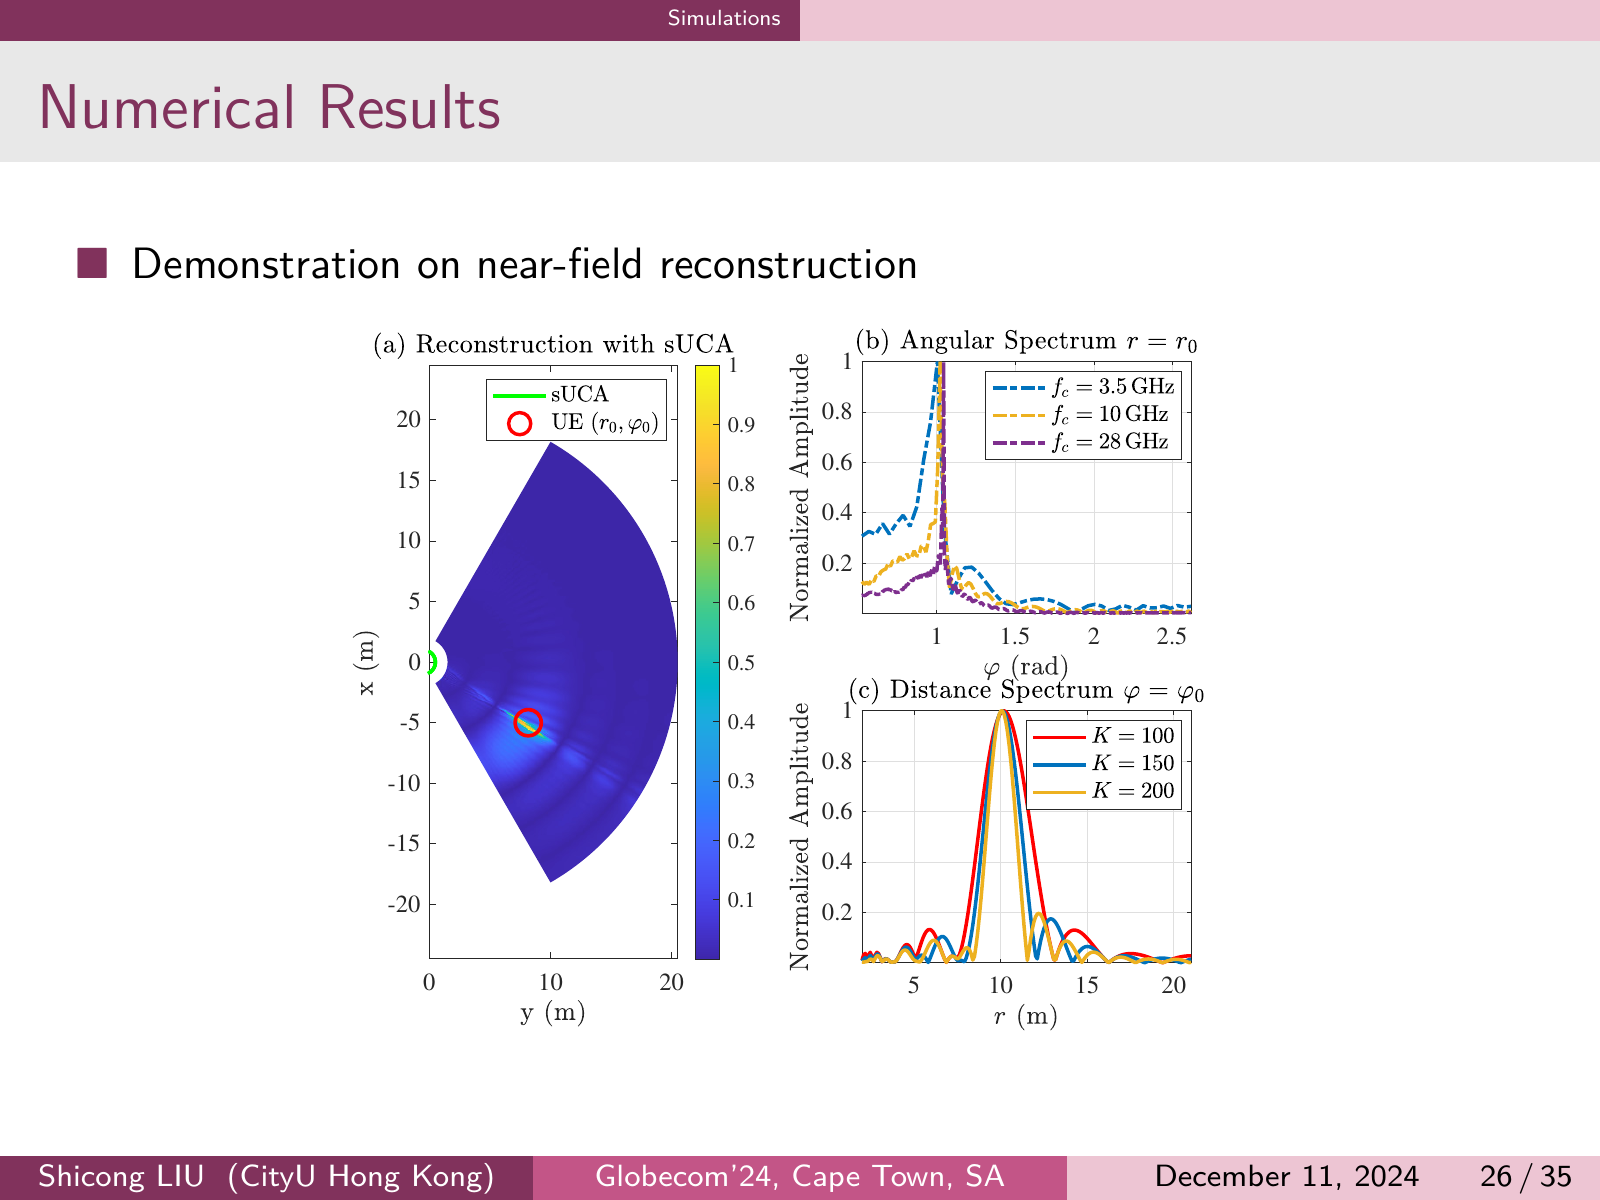This screenshot has width=1600, height=1200.
Task: Click the page number 26 / 35
Action: coord(1526,1177)
